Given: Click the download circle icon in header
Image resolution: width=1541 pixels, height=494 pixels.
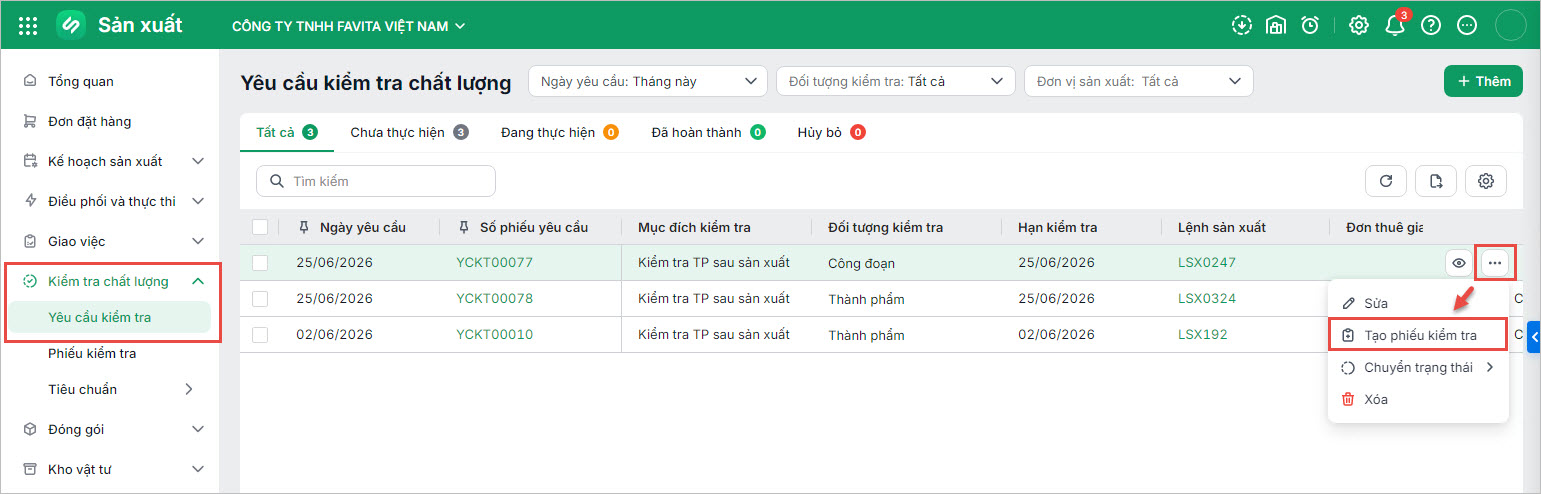Looking at the screenshot, I should coord(1242,26).
